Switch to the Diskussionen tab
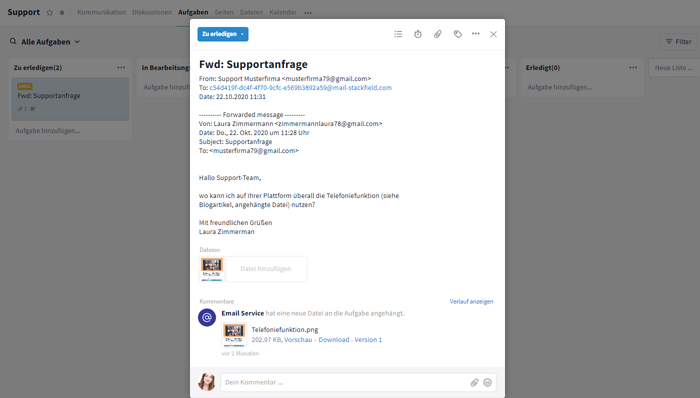The height and width of the screenshot is (398, 700). (152, 12)
